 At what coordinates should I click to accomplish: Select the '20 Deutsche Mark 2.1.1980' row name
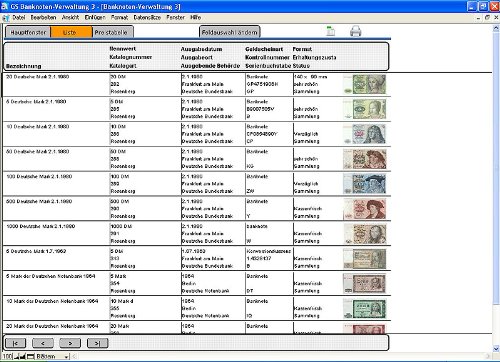click(37, 77)
